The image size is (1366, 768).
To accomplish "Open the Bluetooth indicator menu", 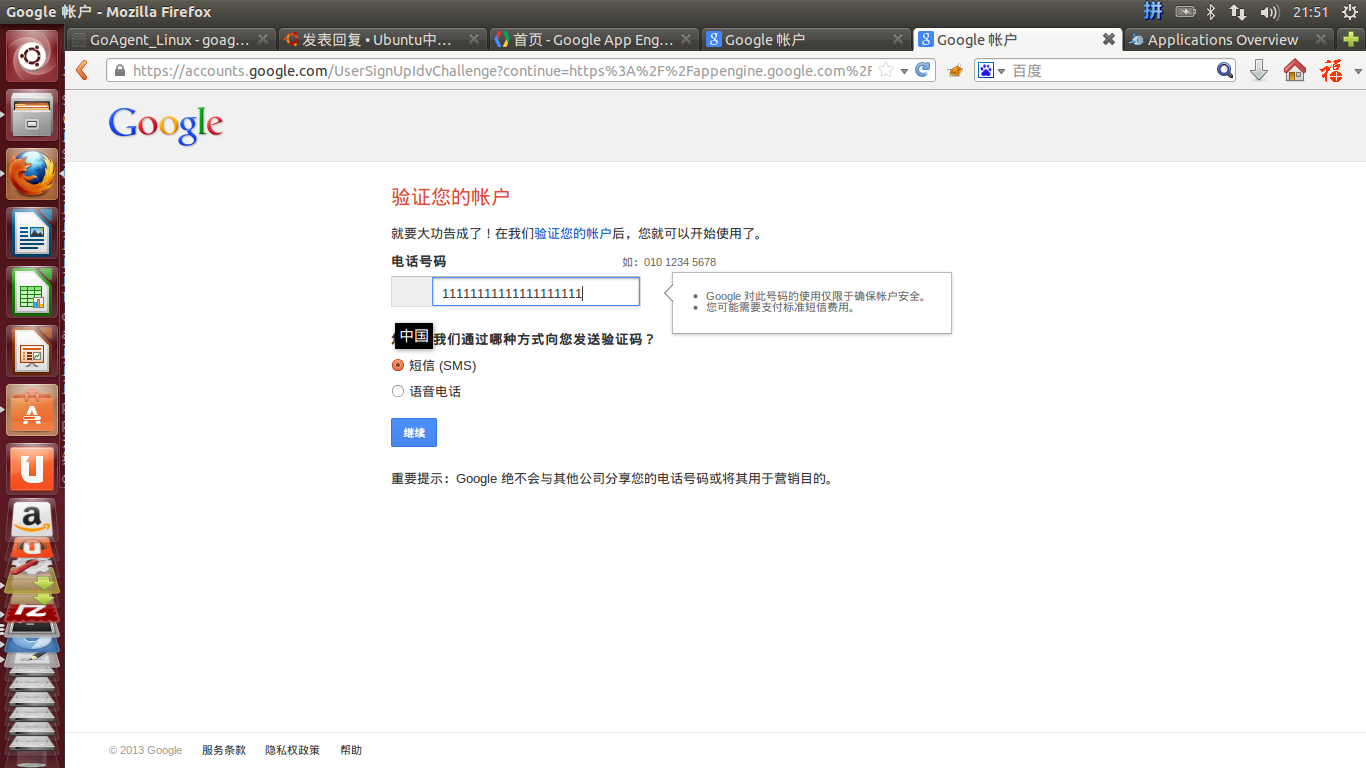I will (1211, 12).
